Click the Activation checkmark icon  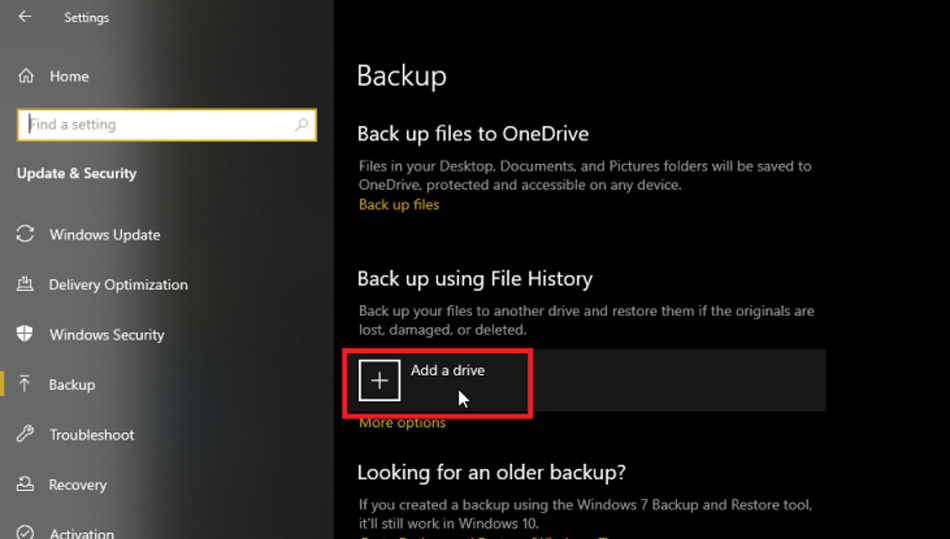pos(26,532)
